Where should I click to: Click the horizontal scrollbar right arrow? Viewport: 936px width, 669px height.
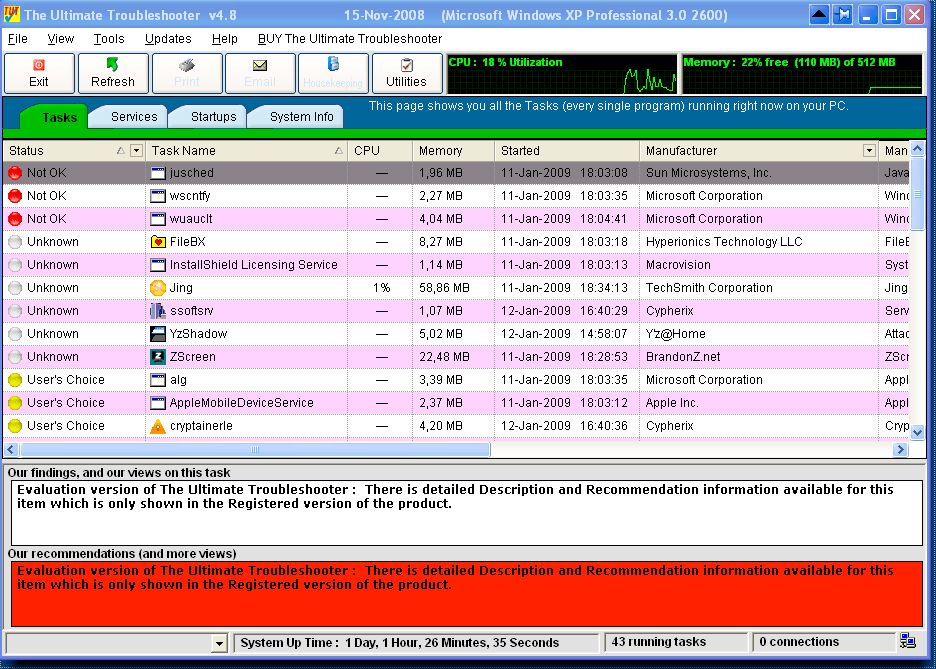click(x=901, y=450)
